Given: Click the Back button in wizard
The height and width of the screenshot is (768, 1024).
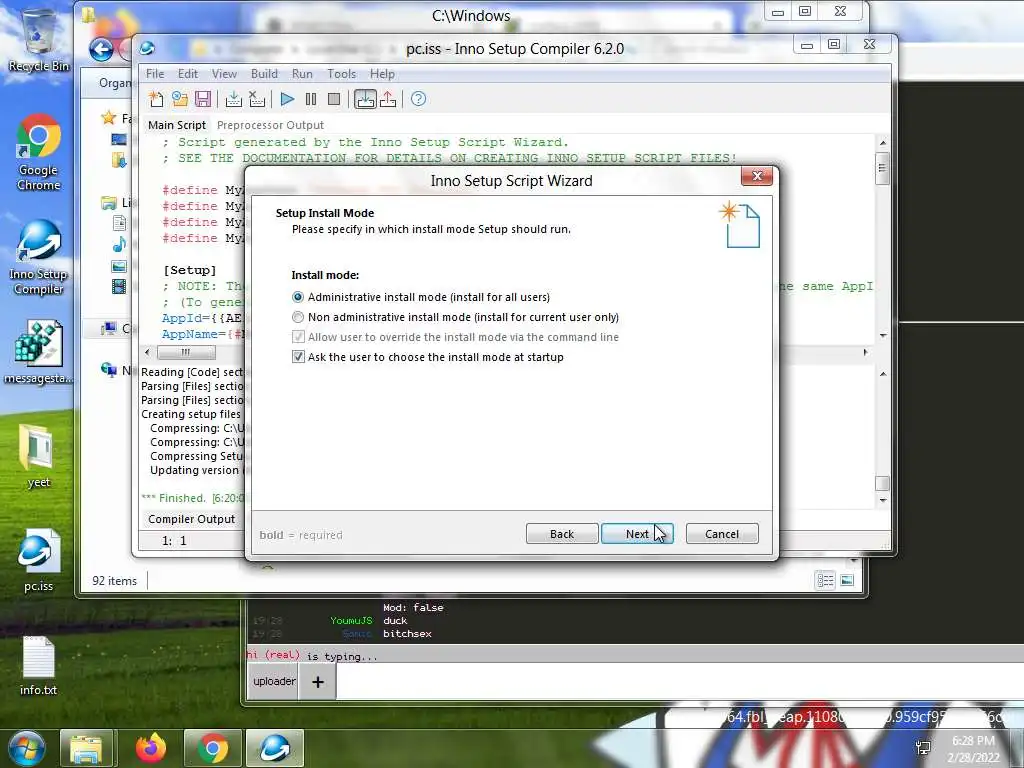Looking at the screenshot, I should pyautogui.click(x=562, y=534).
